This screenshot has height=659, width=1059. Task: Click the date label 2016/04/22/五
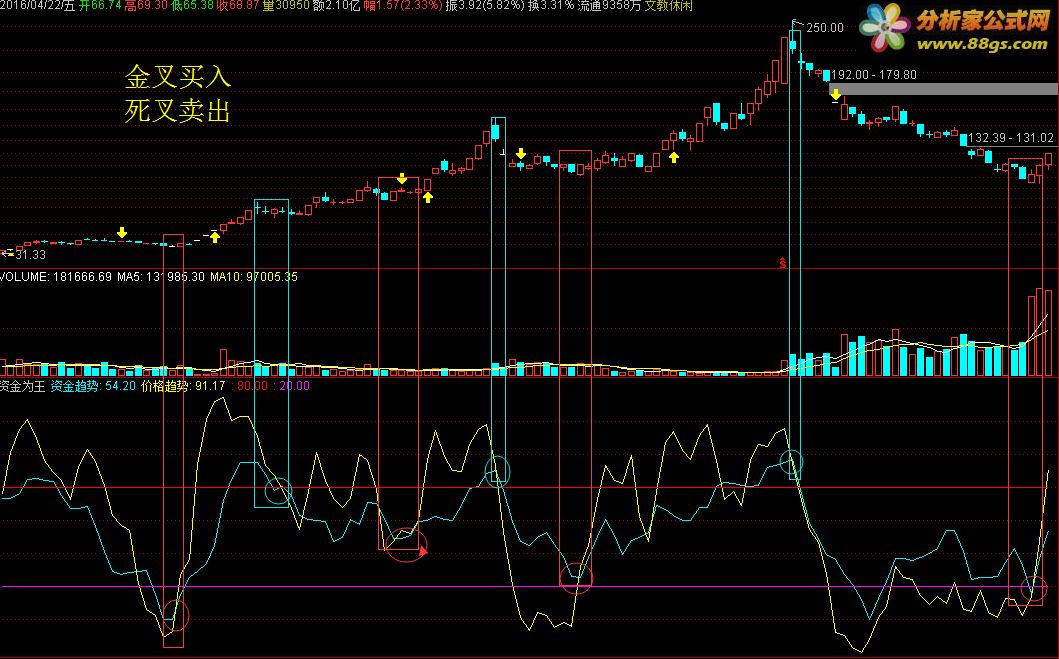coord(37,5)
